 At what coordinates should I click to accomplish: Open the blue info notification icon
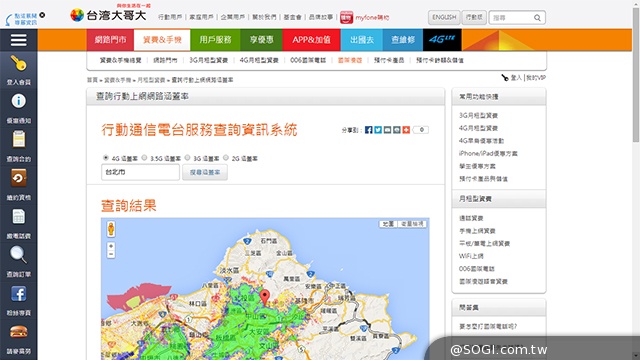pyautogui.click(x=18, y=101)
